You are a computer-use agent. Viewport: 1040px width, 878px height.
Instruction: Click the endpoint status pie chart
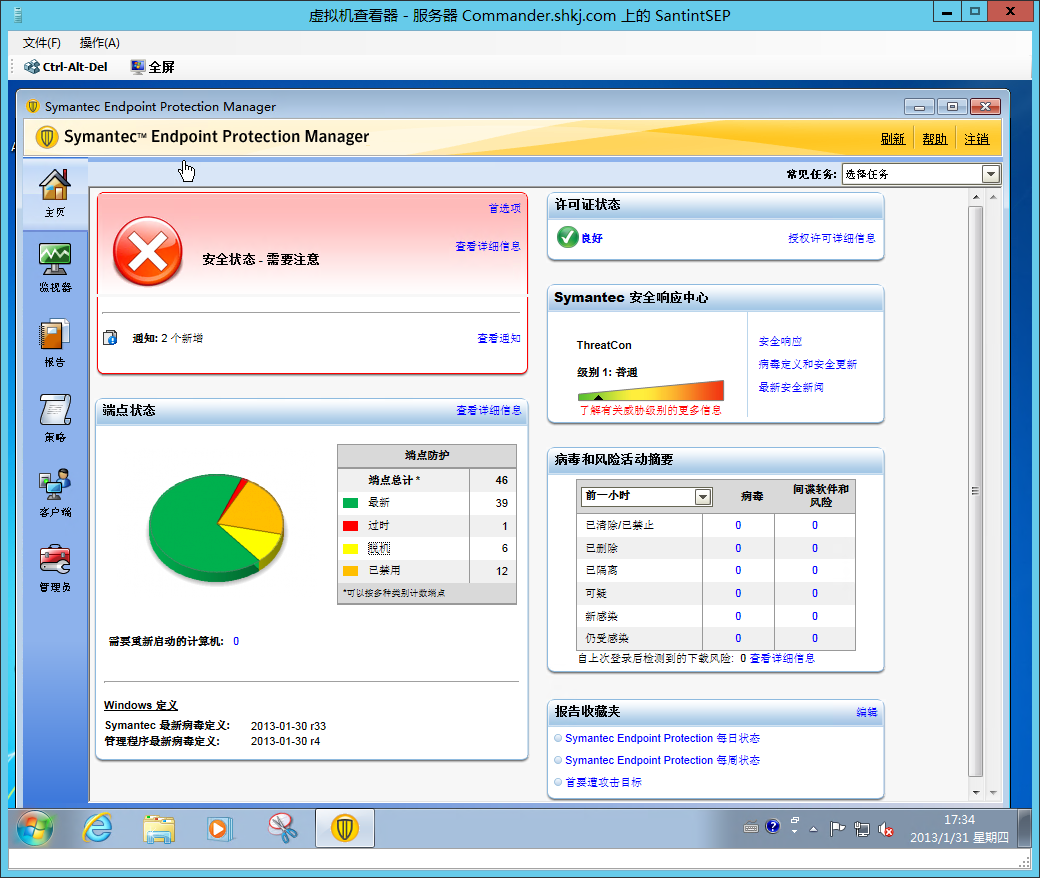216,529
